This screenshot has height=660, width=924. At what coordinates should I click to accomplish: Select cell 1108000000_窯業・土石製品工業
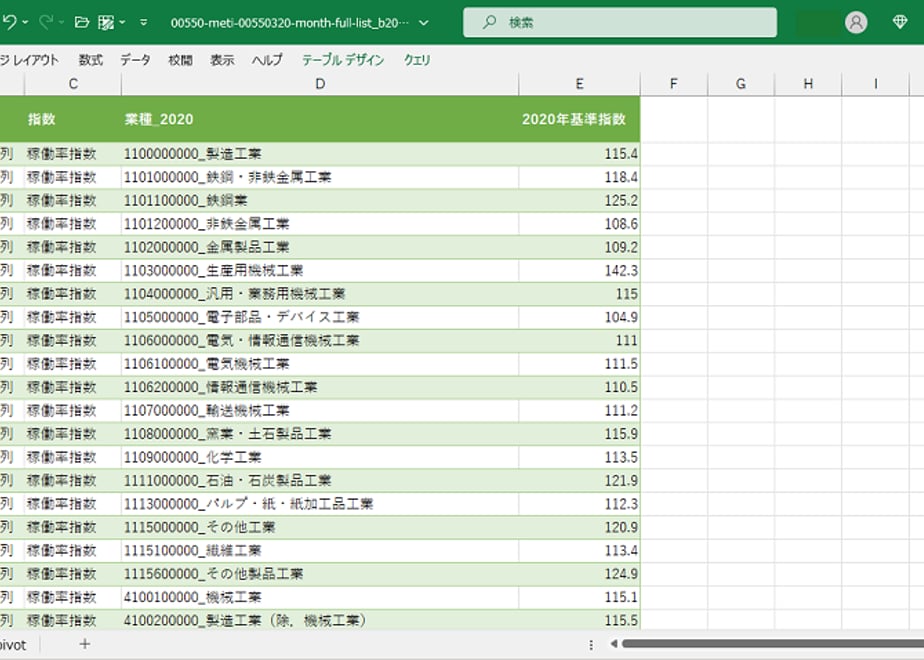pos(320,434)
